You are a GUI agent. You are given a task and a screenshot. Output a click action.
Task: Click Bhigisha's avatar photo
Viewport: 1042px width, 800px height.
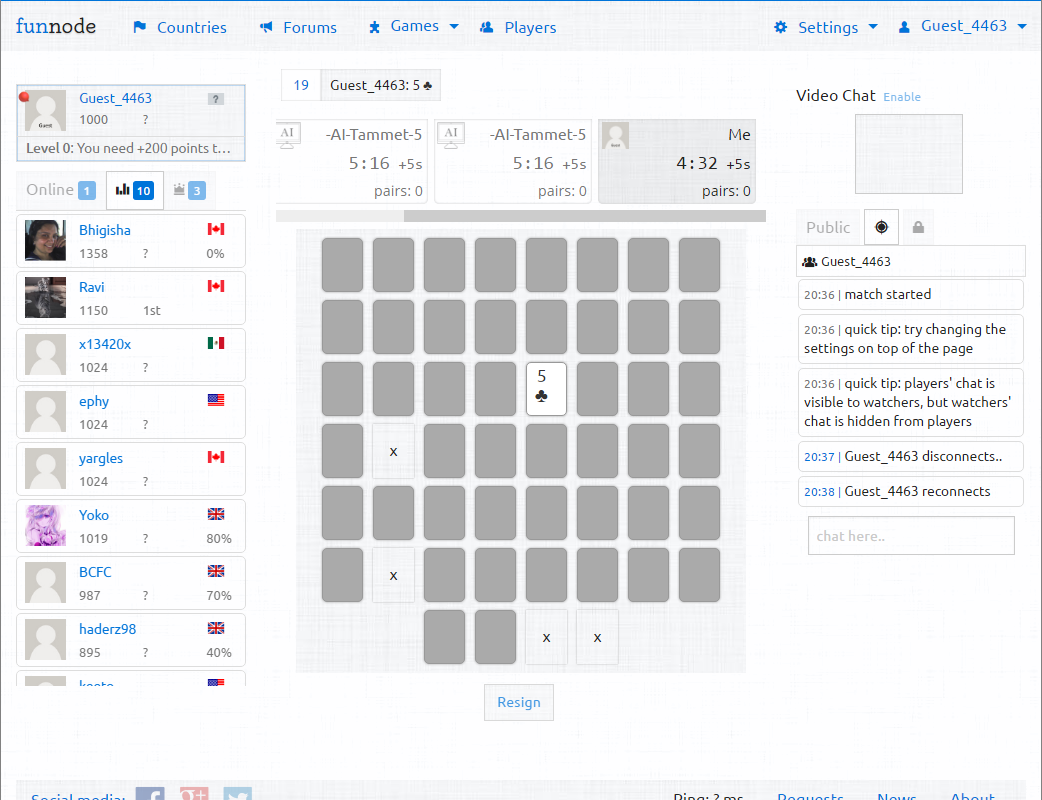point(45,240)
